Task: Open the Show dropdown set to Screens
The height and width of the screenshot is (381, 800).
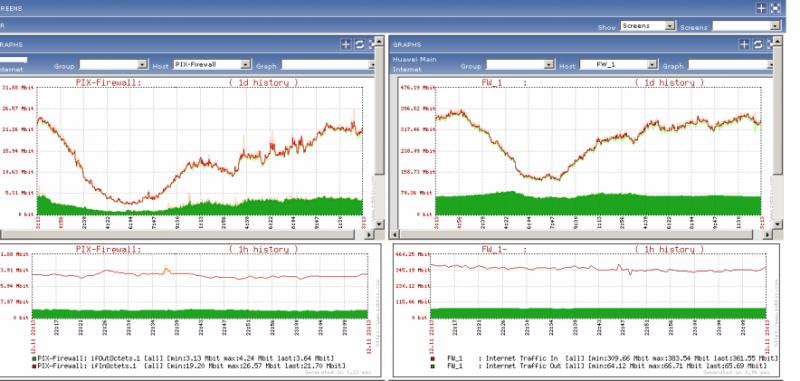Action: tap(648, 26)
